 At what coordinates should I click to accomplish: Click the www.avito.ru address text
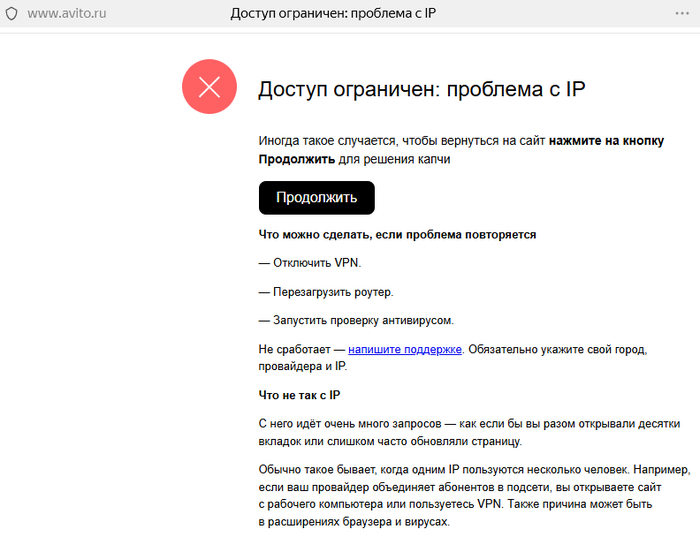coord(67,13)
